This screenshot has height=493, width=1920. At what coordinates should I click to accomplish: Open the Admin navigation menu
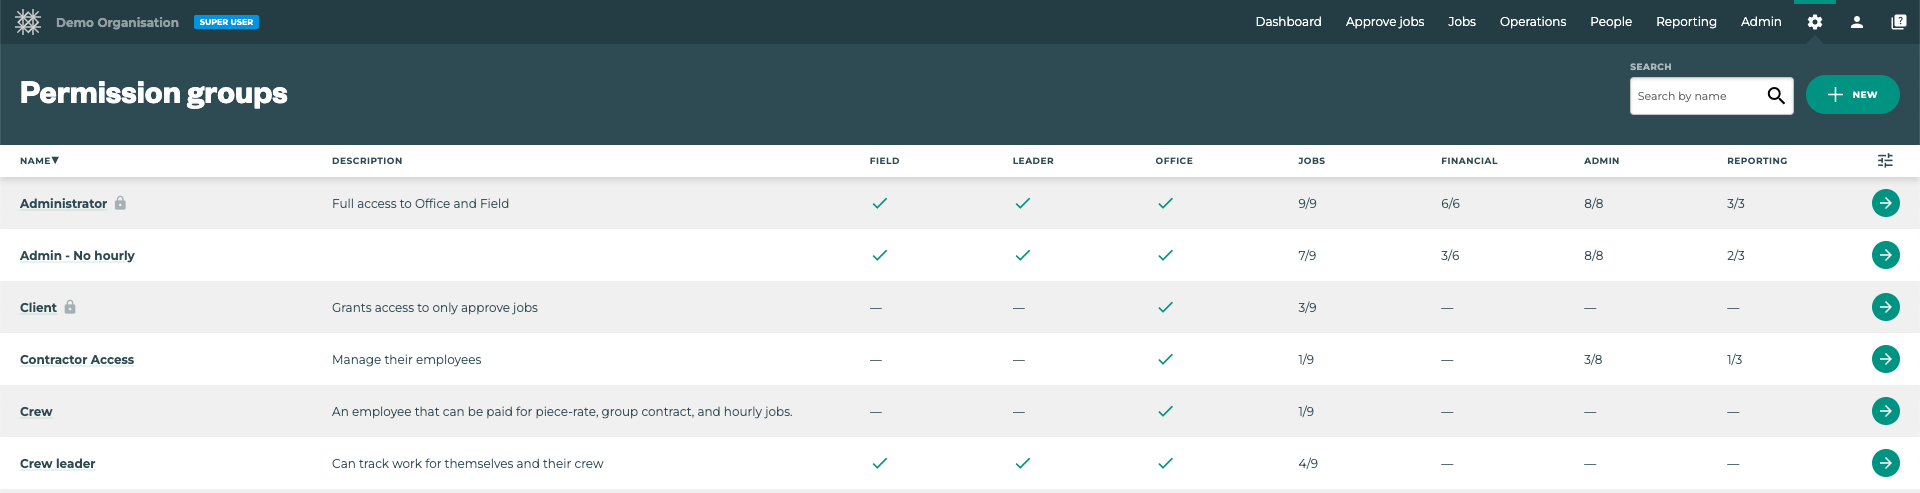[1760, 22]
